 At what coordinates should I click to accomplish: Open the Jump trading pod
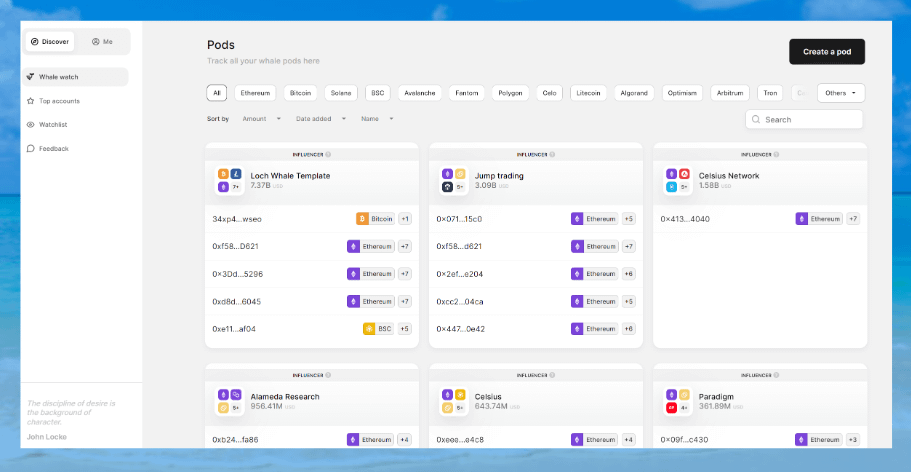498,176
